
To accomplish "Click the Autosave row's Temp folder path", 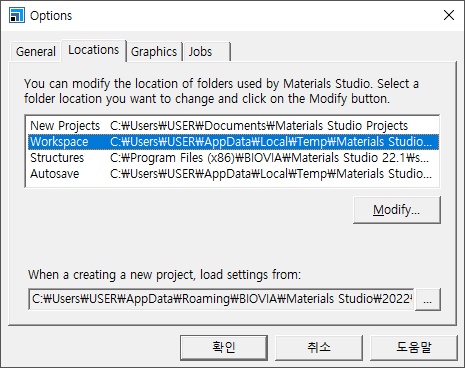I will 271,174.
